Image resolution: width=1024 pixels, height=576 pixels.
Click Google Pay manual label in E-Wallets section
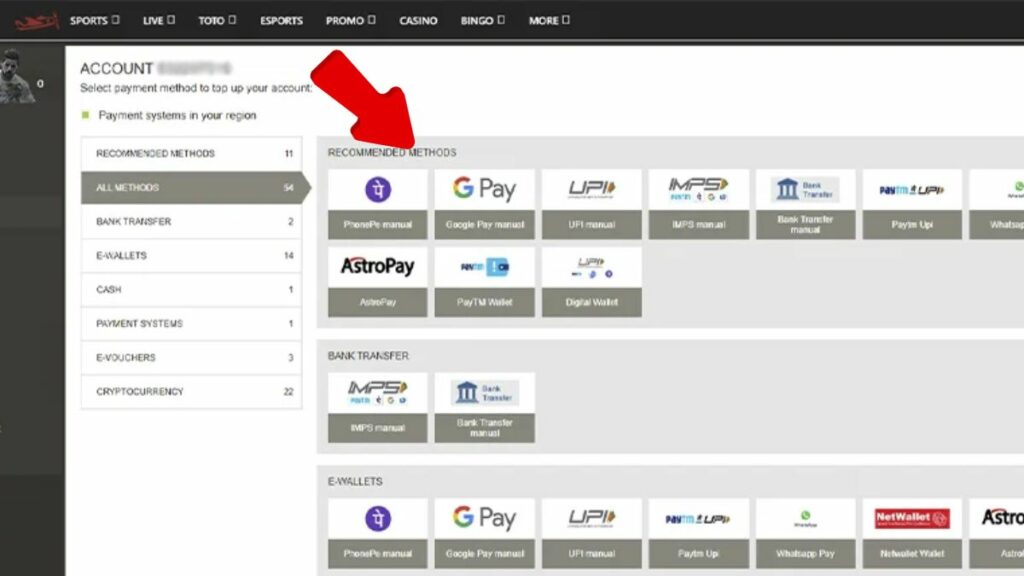tap(485, 554)
